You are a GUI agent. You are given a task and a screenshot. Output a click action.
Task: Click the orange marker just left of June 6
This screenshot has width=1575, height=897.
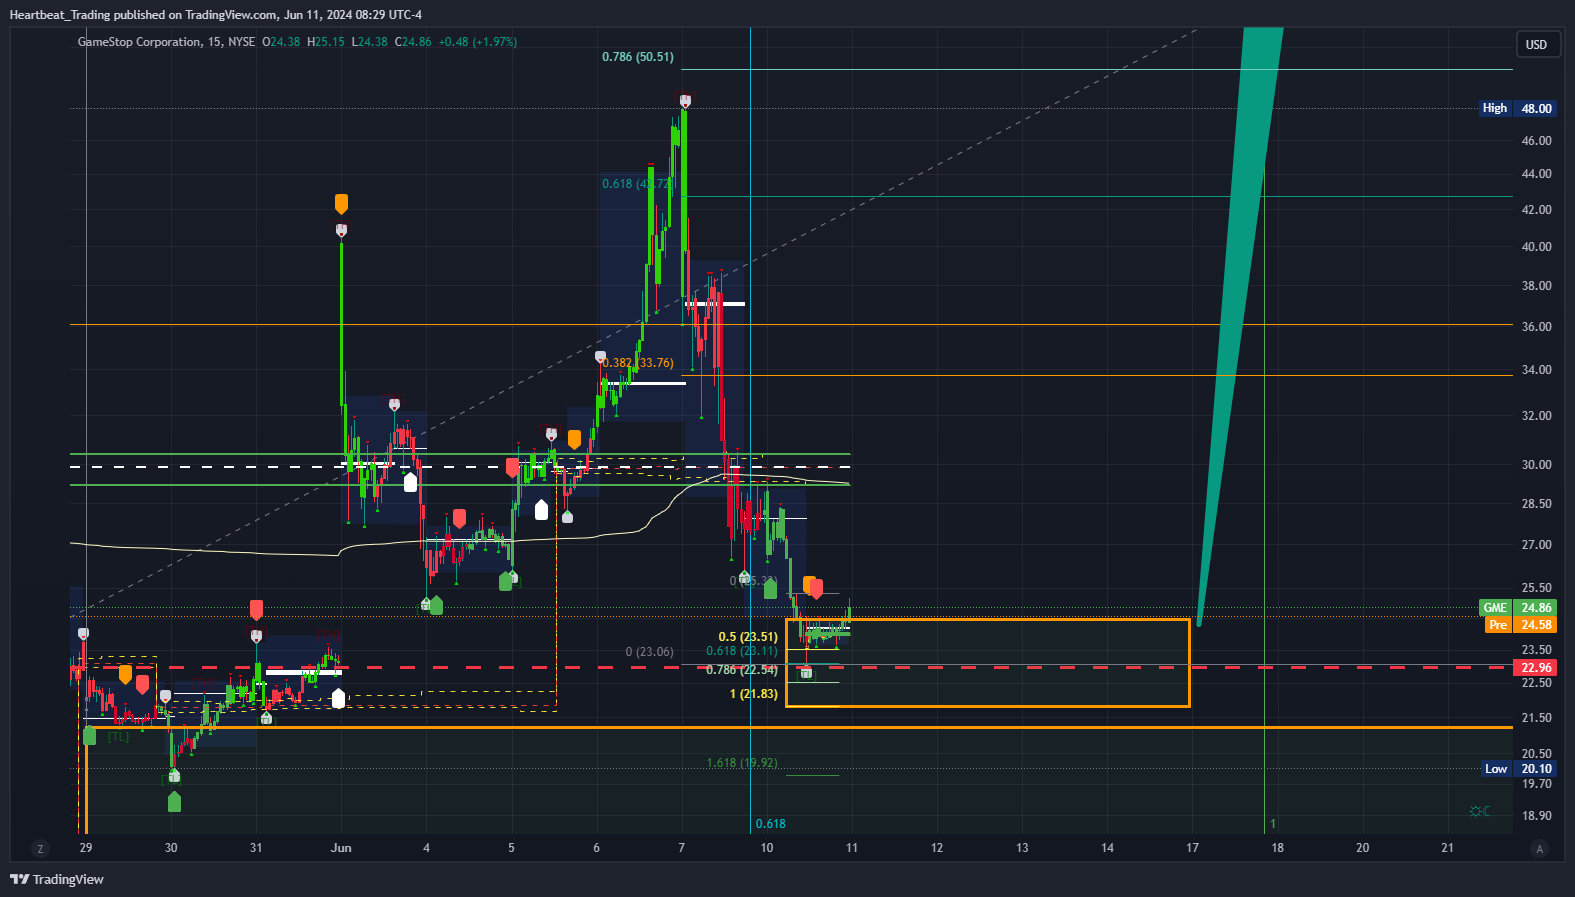[x=574, y=439]
